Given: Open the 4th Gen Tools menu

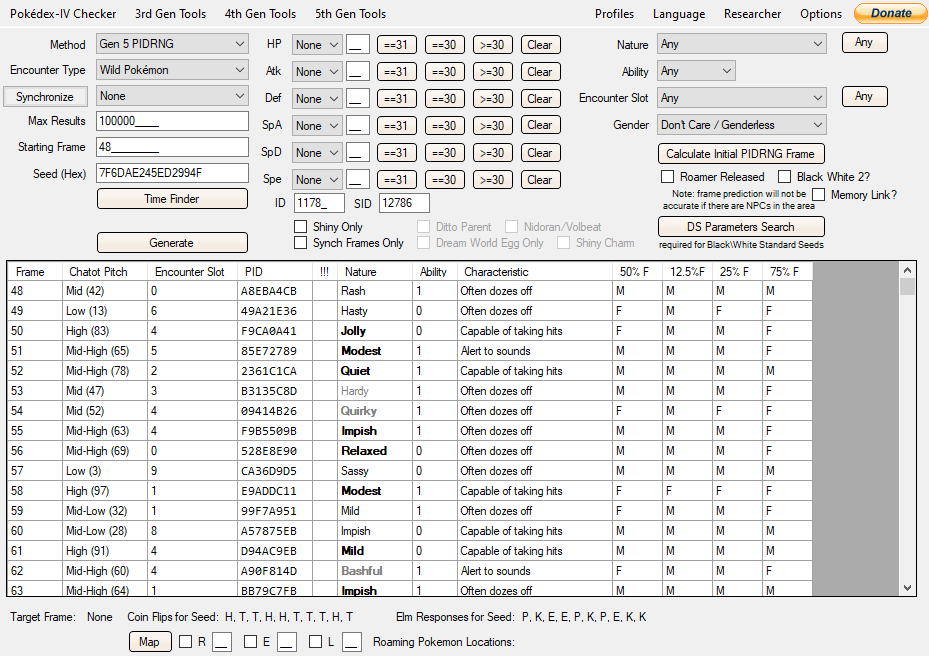Looking at the screenshot, I should pos(260,14).
